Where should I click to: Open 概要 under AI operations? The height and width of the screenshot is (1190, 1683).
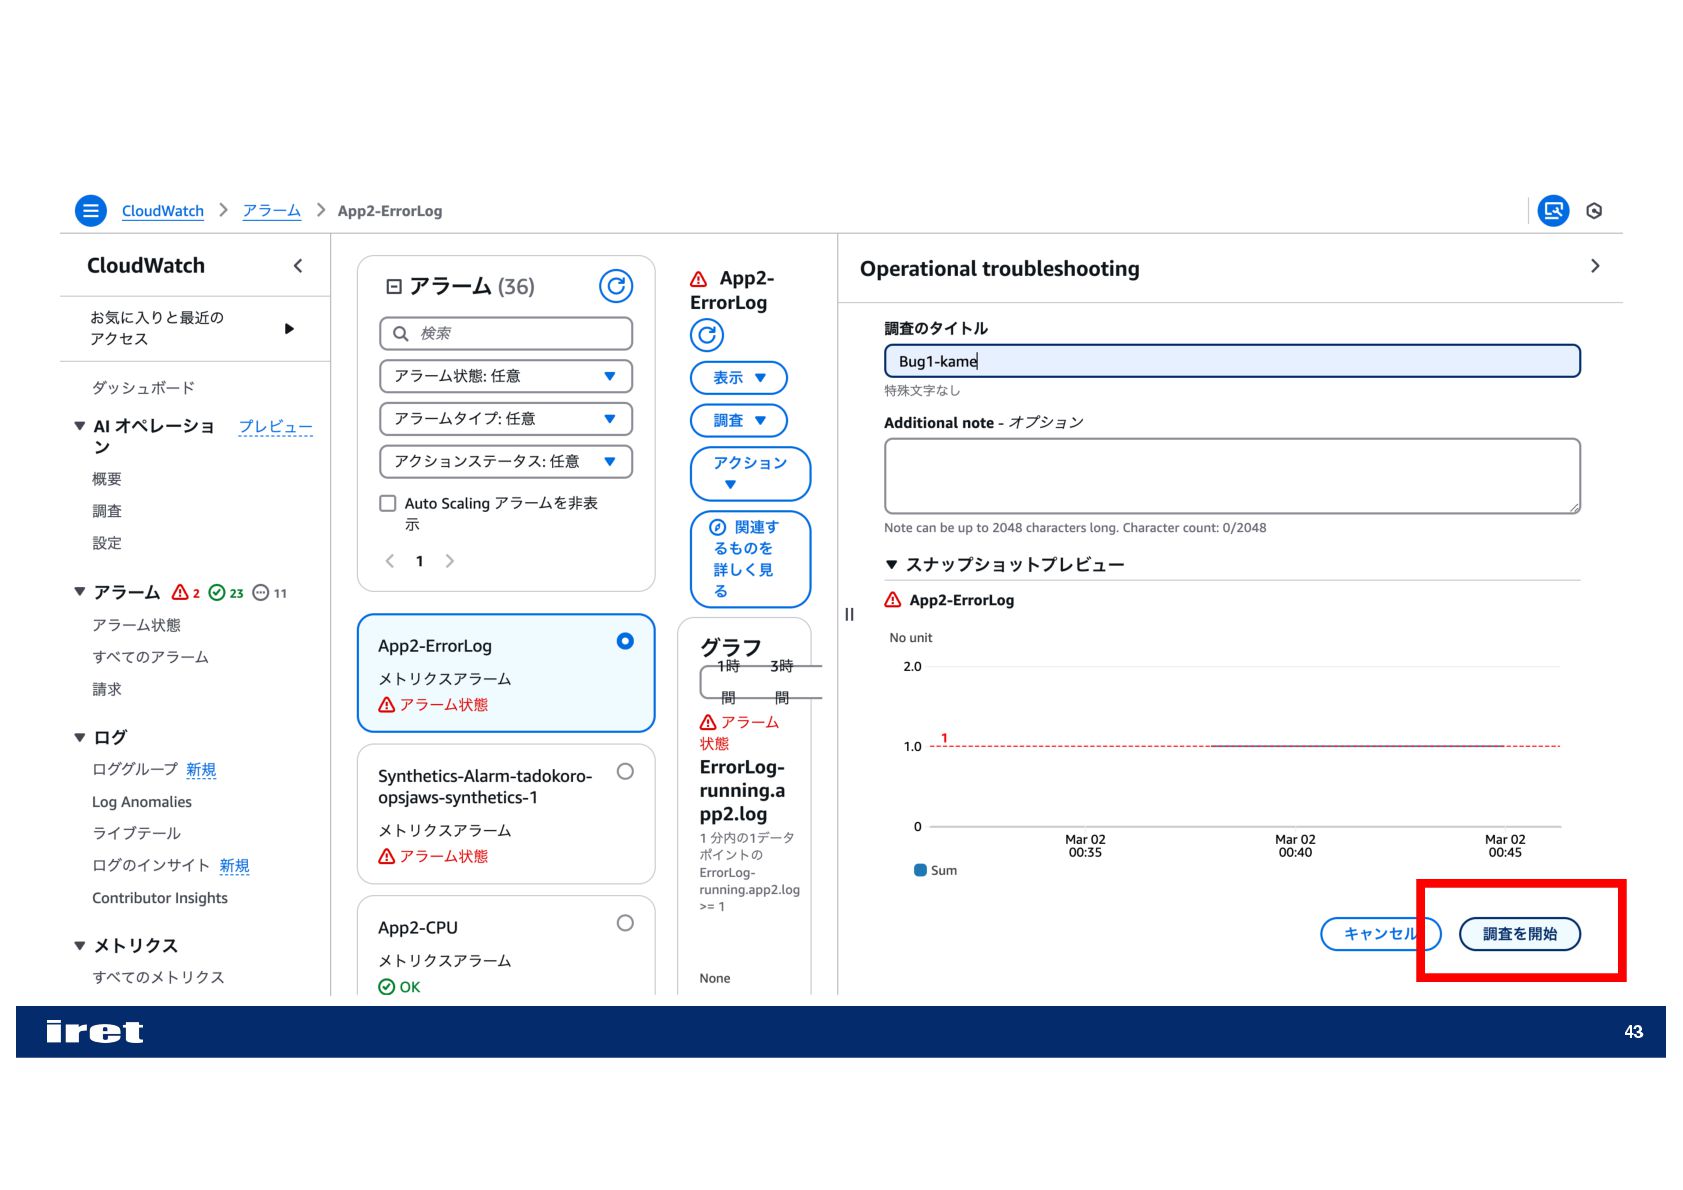pyautogui.click(x=107, y=479)
